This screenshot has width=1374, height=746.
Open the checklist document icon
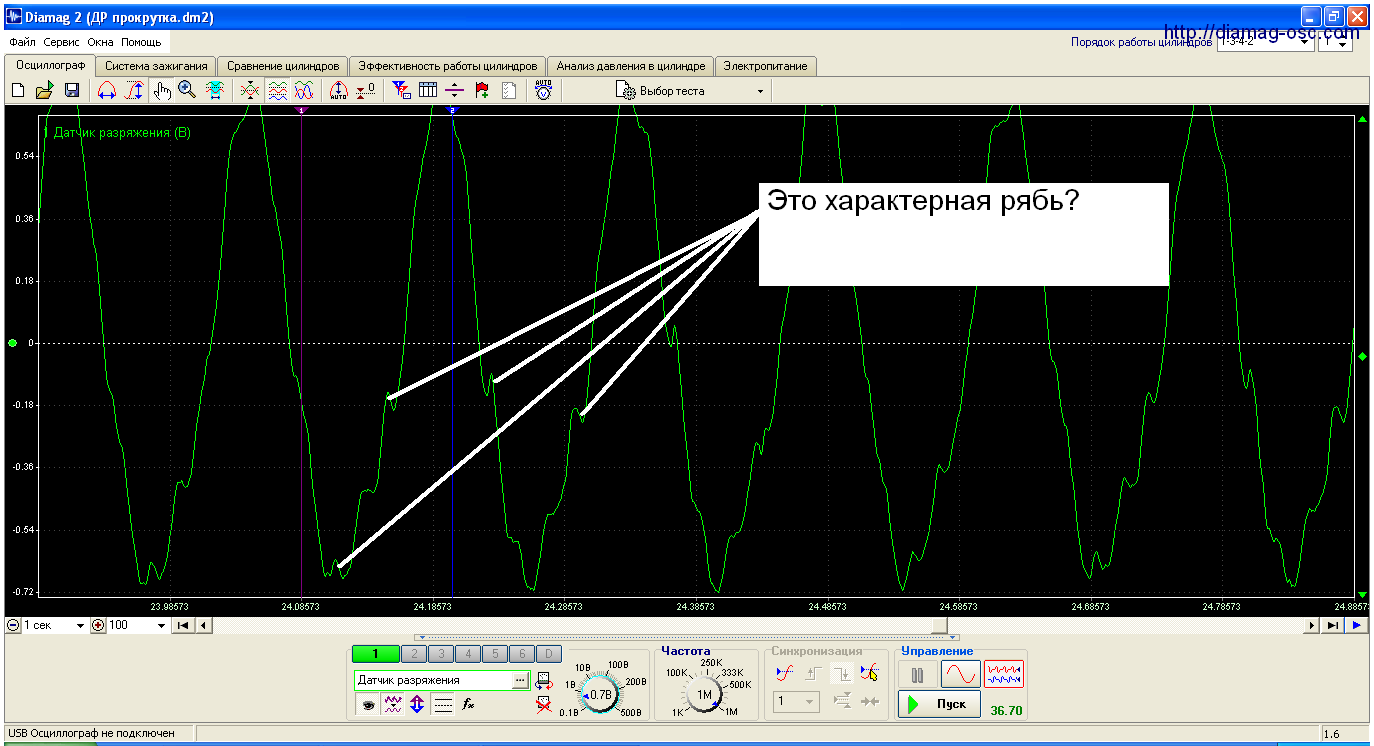pos(509,91)
